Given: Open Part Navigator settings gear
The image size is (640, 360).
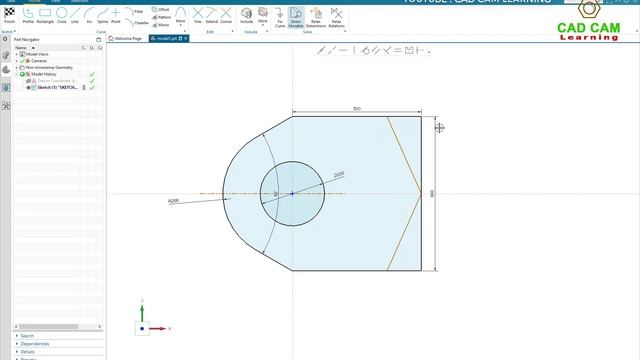Looking at the screenshot, I should (x=5, y=39).
